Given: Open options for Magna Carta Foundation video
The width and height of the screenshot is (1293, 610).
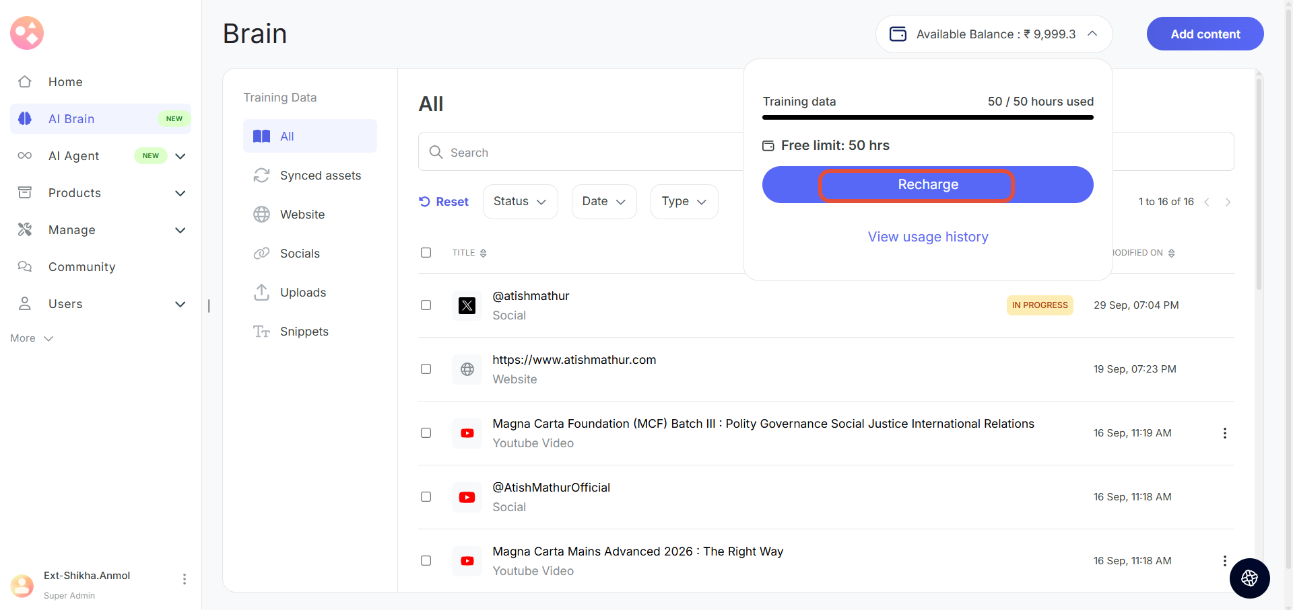Looking at the screenshot, I should (x=1224, y=433).
